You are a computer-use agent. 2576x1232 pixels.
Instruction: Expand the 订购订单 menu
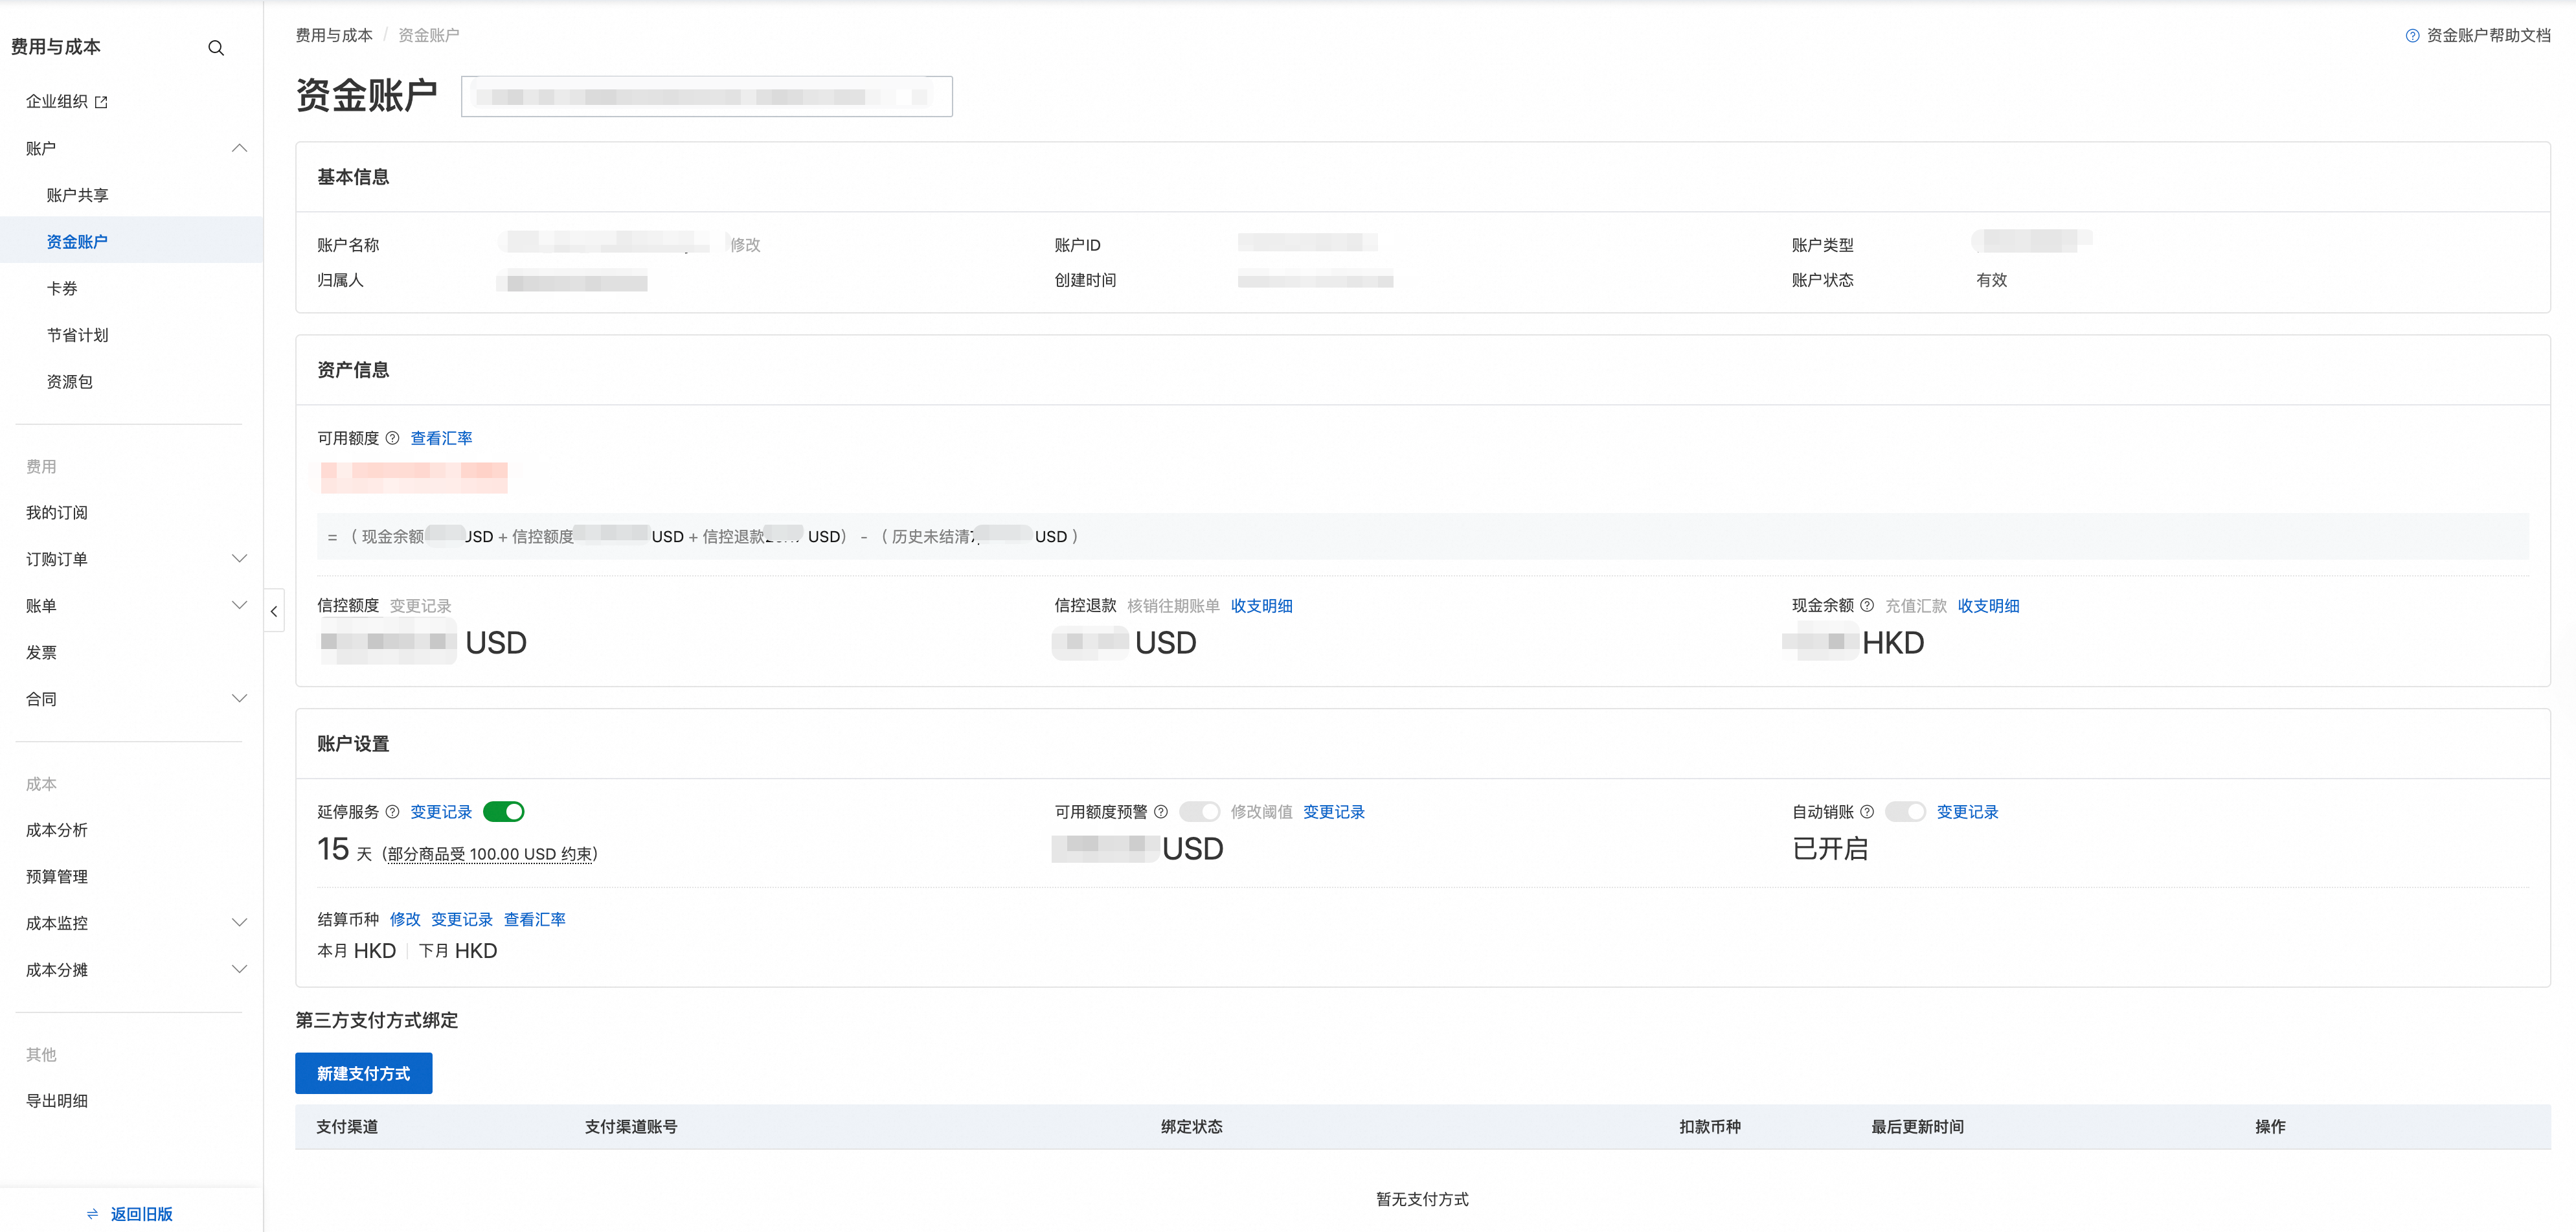239,559
